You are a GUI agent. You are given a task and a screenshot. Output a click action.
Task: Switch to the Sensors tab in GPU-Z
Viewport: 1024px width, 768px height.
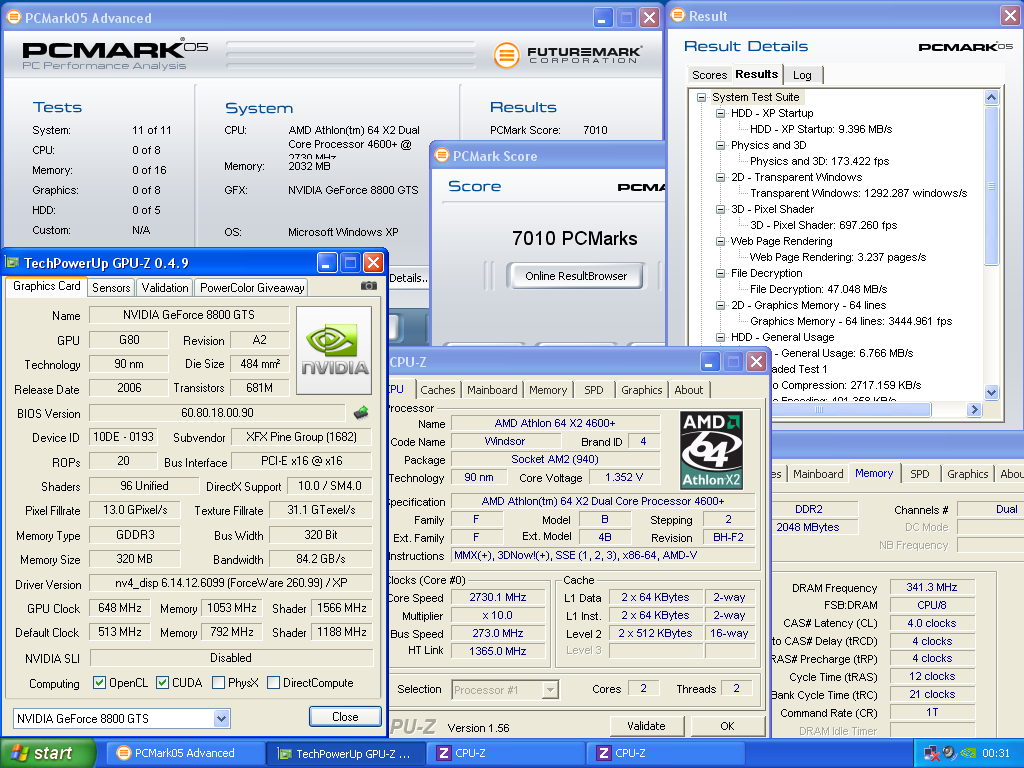[111, 287]
